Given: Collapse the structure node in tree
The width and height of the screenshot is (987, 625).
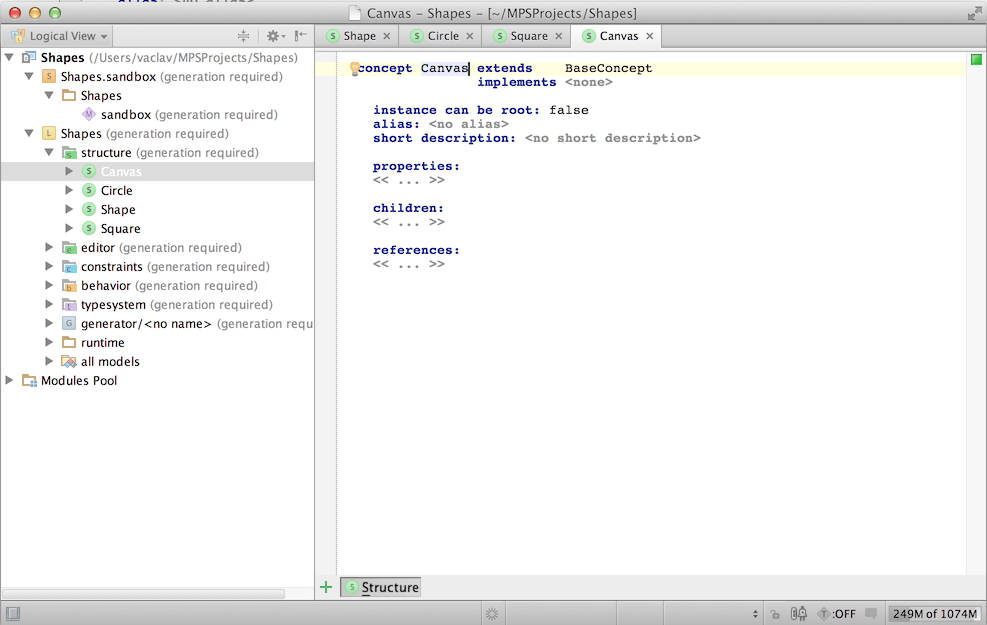Looking at the screenshot, I should point(49,153).
